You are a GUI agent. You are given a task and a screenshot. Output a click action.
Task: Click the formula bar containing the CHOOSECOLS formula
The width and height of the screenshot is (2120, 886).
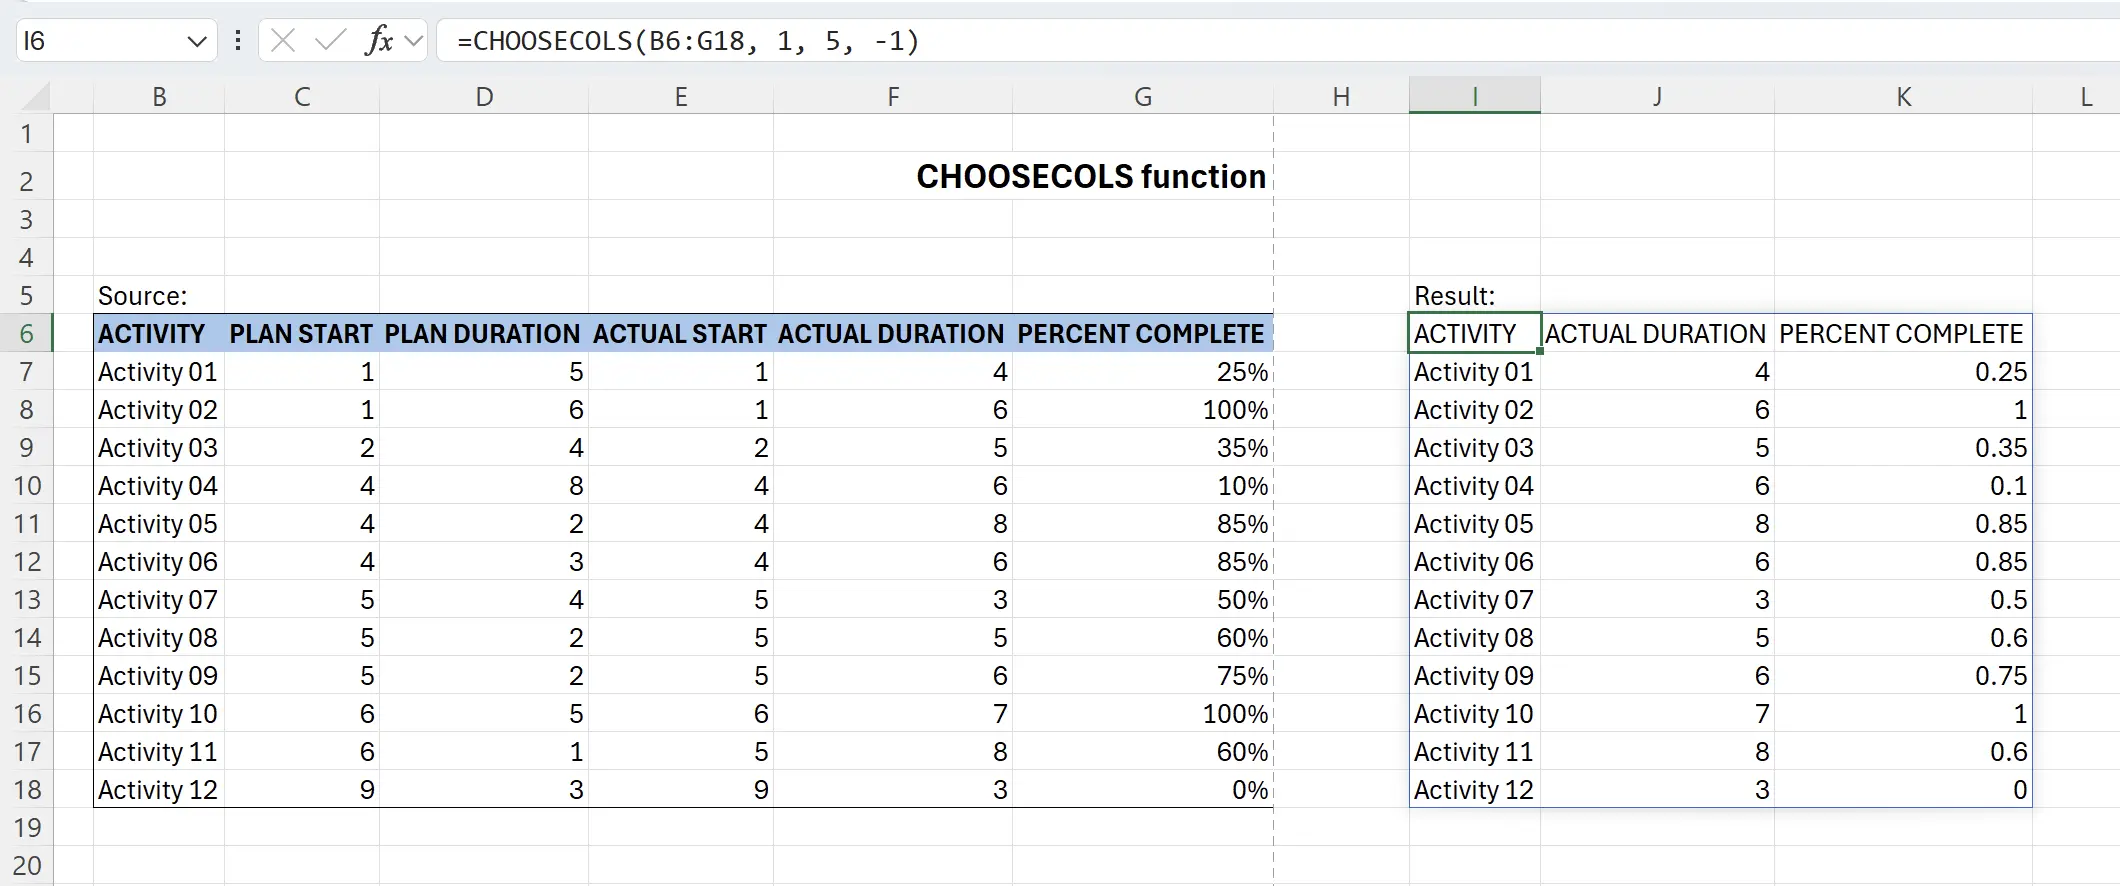coord(1280,41)
